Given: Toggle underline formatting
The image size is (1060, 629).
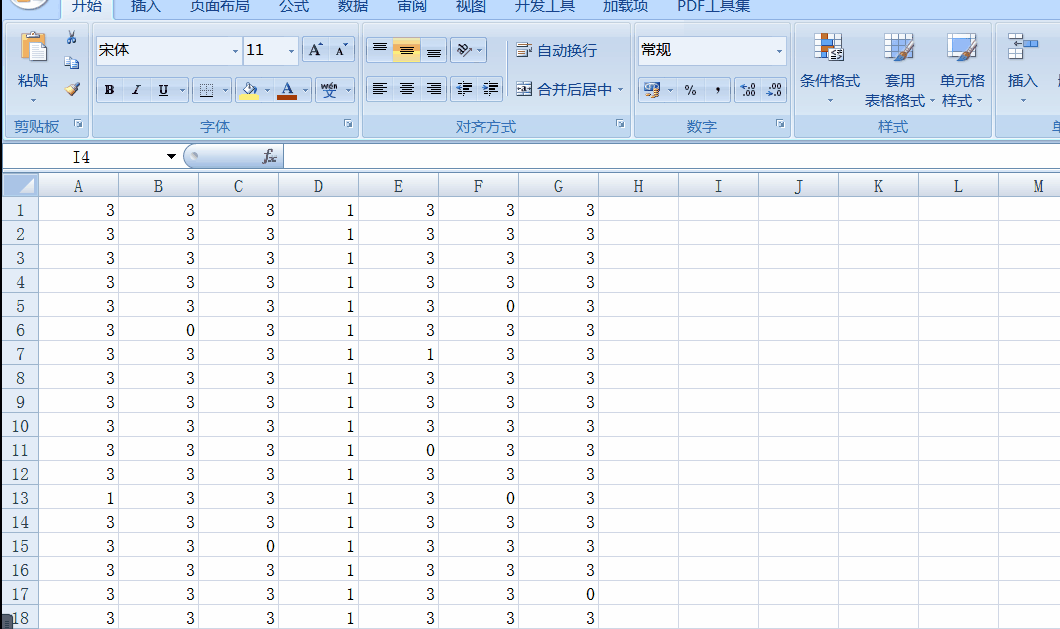Looking at the screenshot, I should (x=163, y=89).
